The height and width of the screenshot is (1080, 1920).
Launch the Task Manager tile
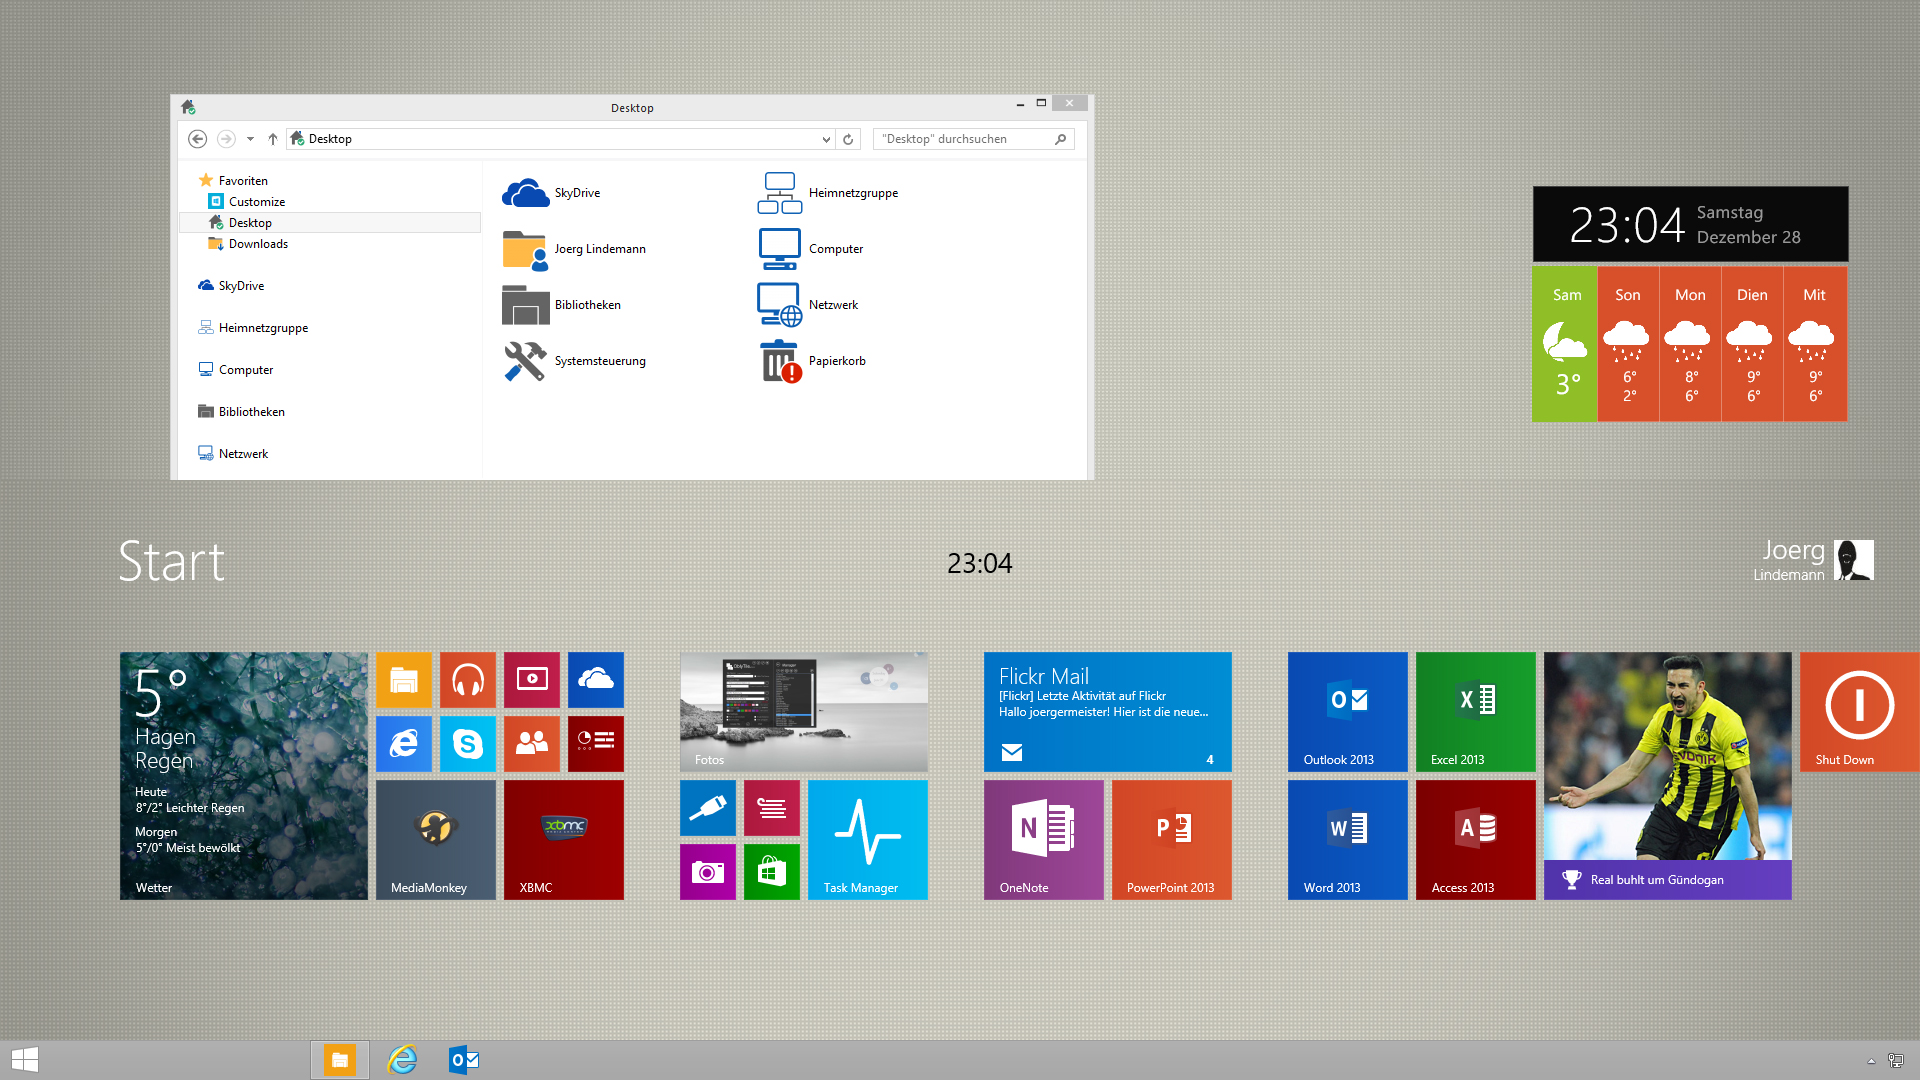pos(868,840)
